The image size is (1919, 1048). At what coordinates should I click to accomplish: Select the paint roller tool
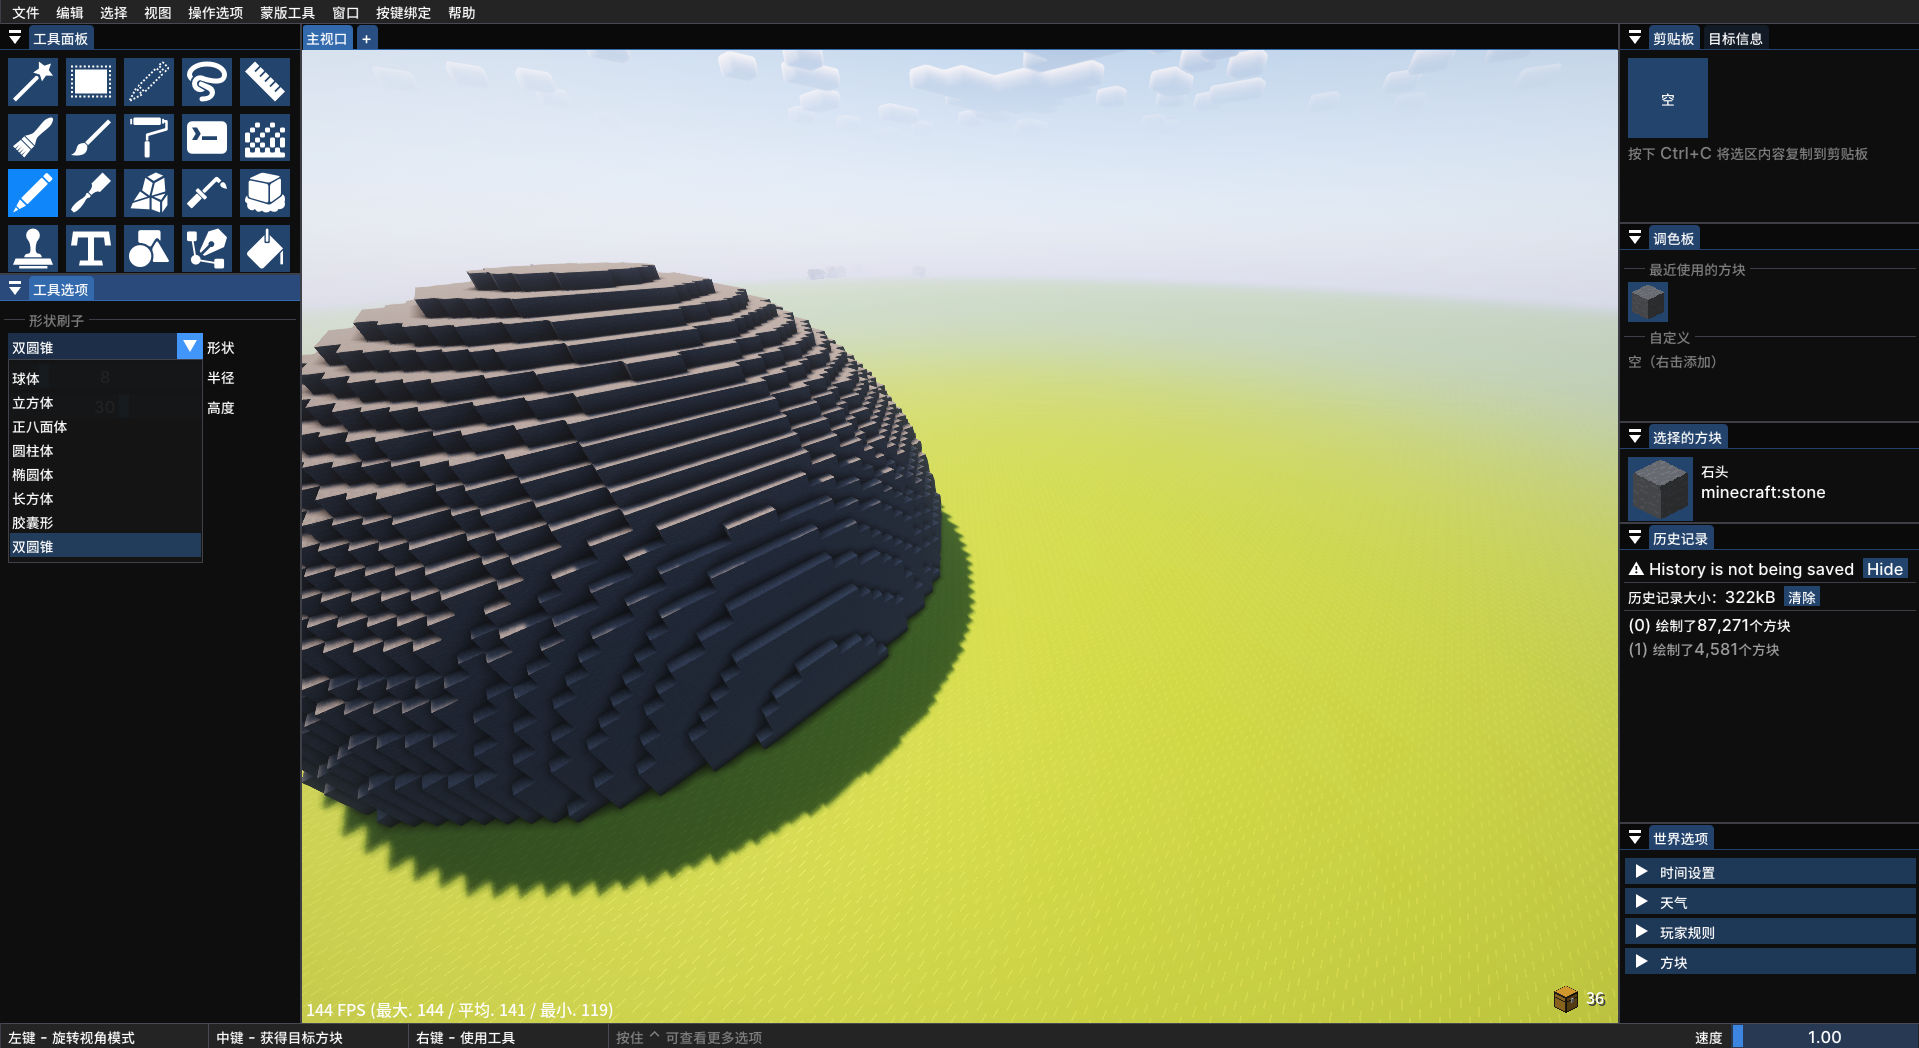point(149,138)
